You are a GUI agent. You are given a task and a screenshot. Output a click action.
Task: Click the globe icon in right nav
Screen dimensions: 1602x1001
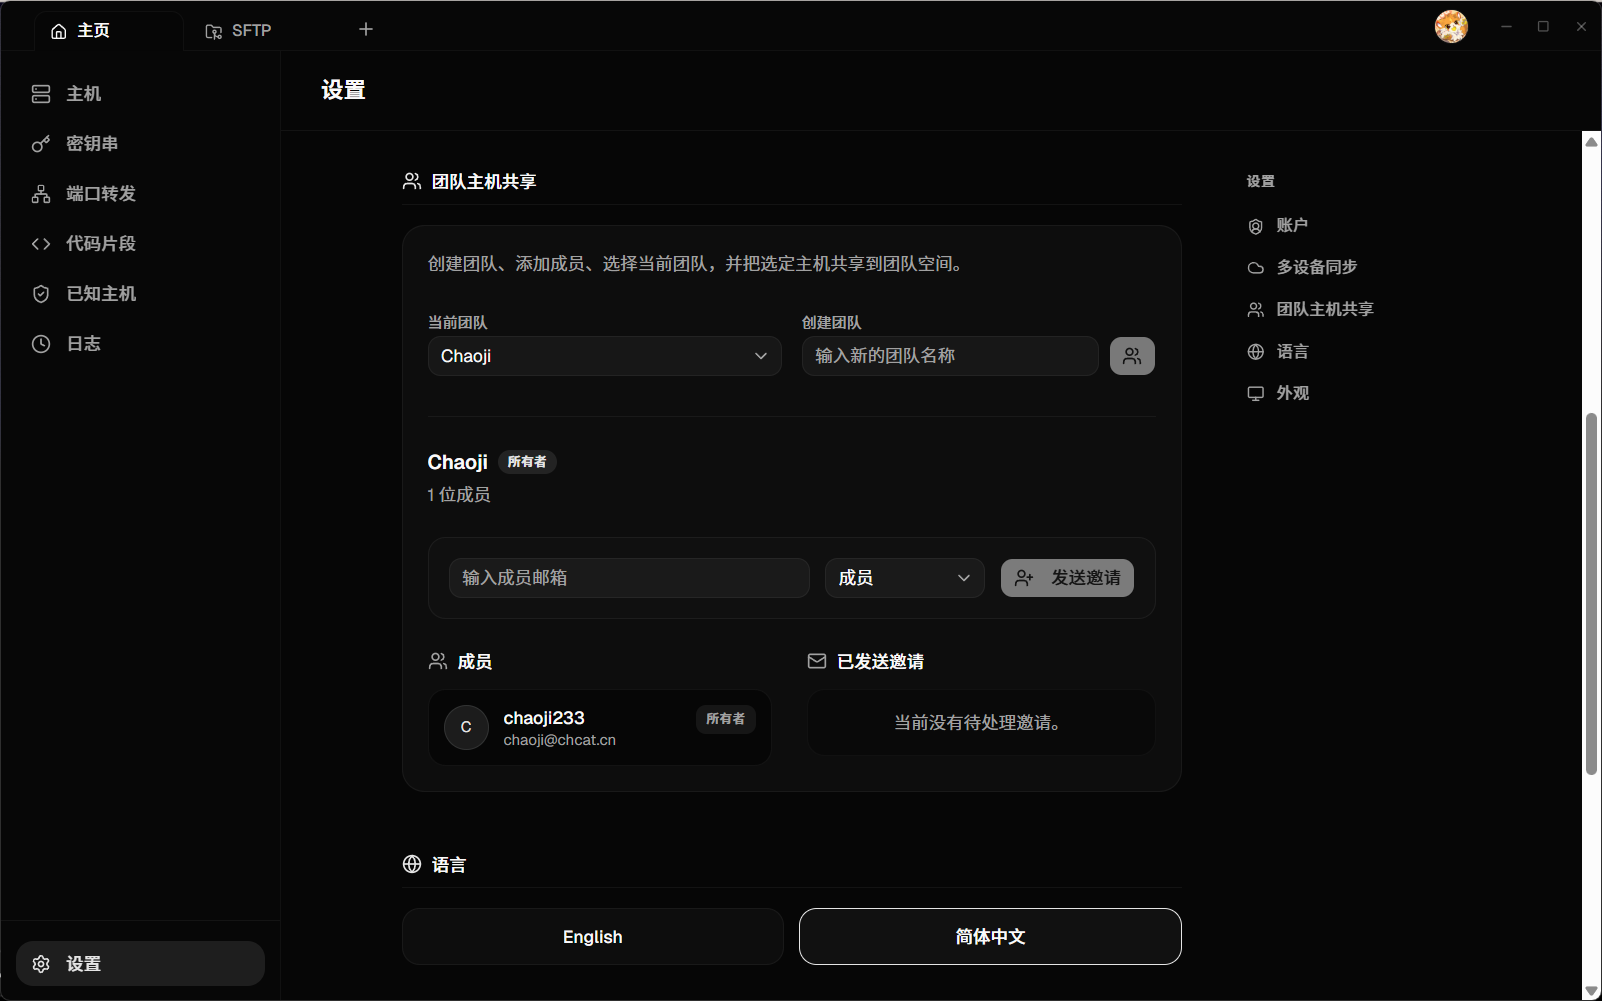1256,352
